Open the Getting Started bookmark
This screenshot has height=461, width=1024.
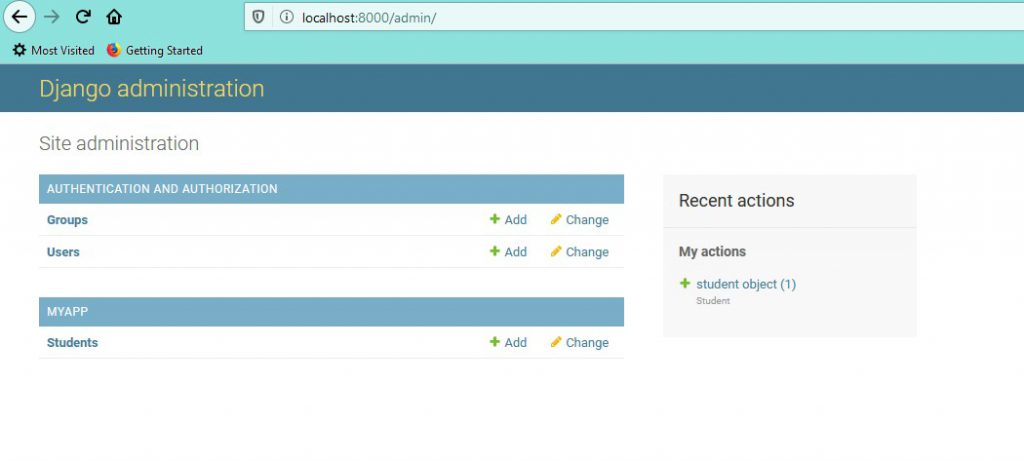point(155,50)
